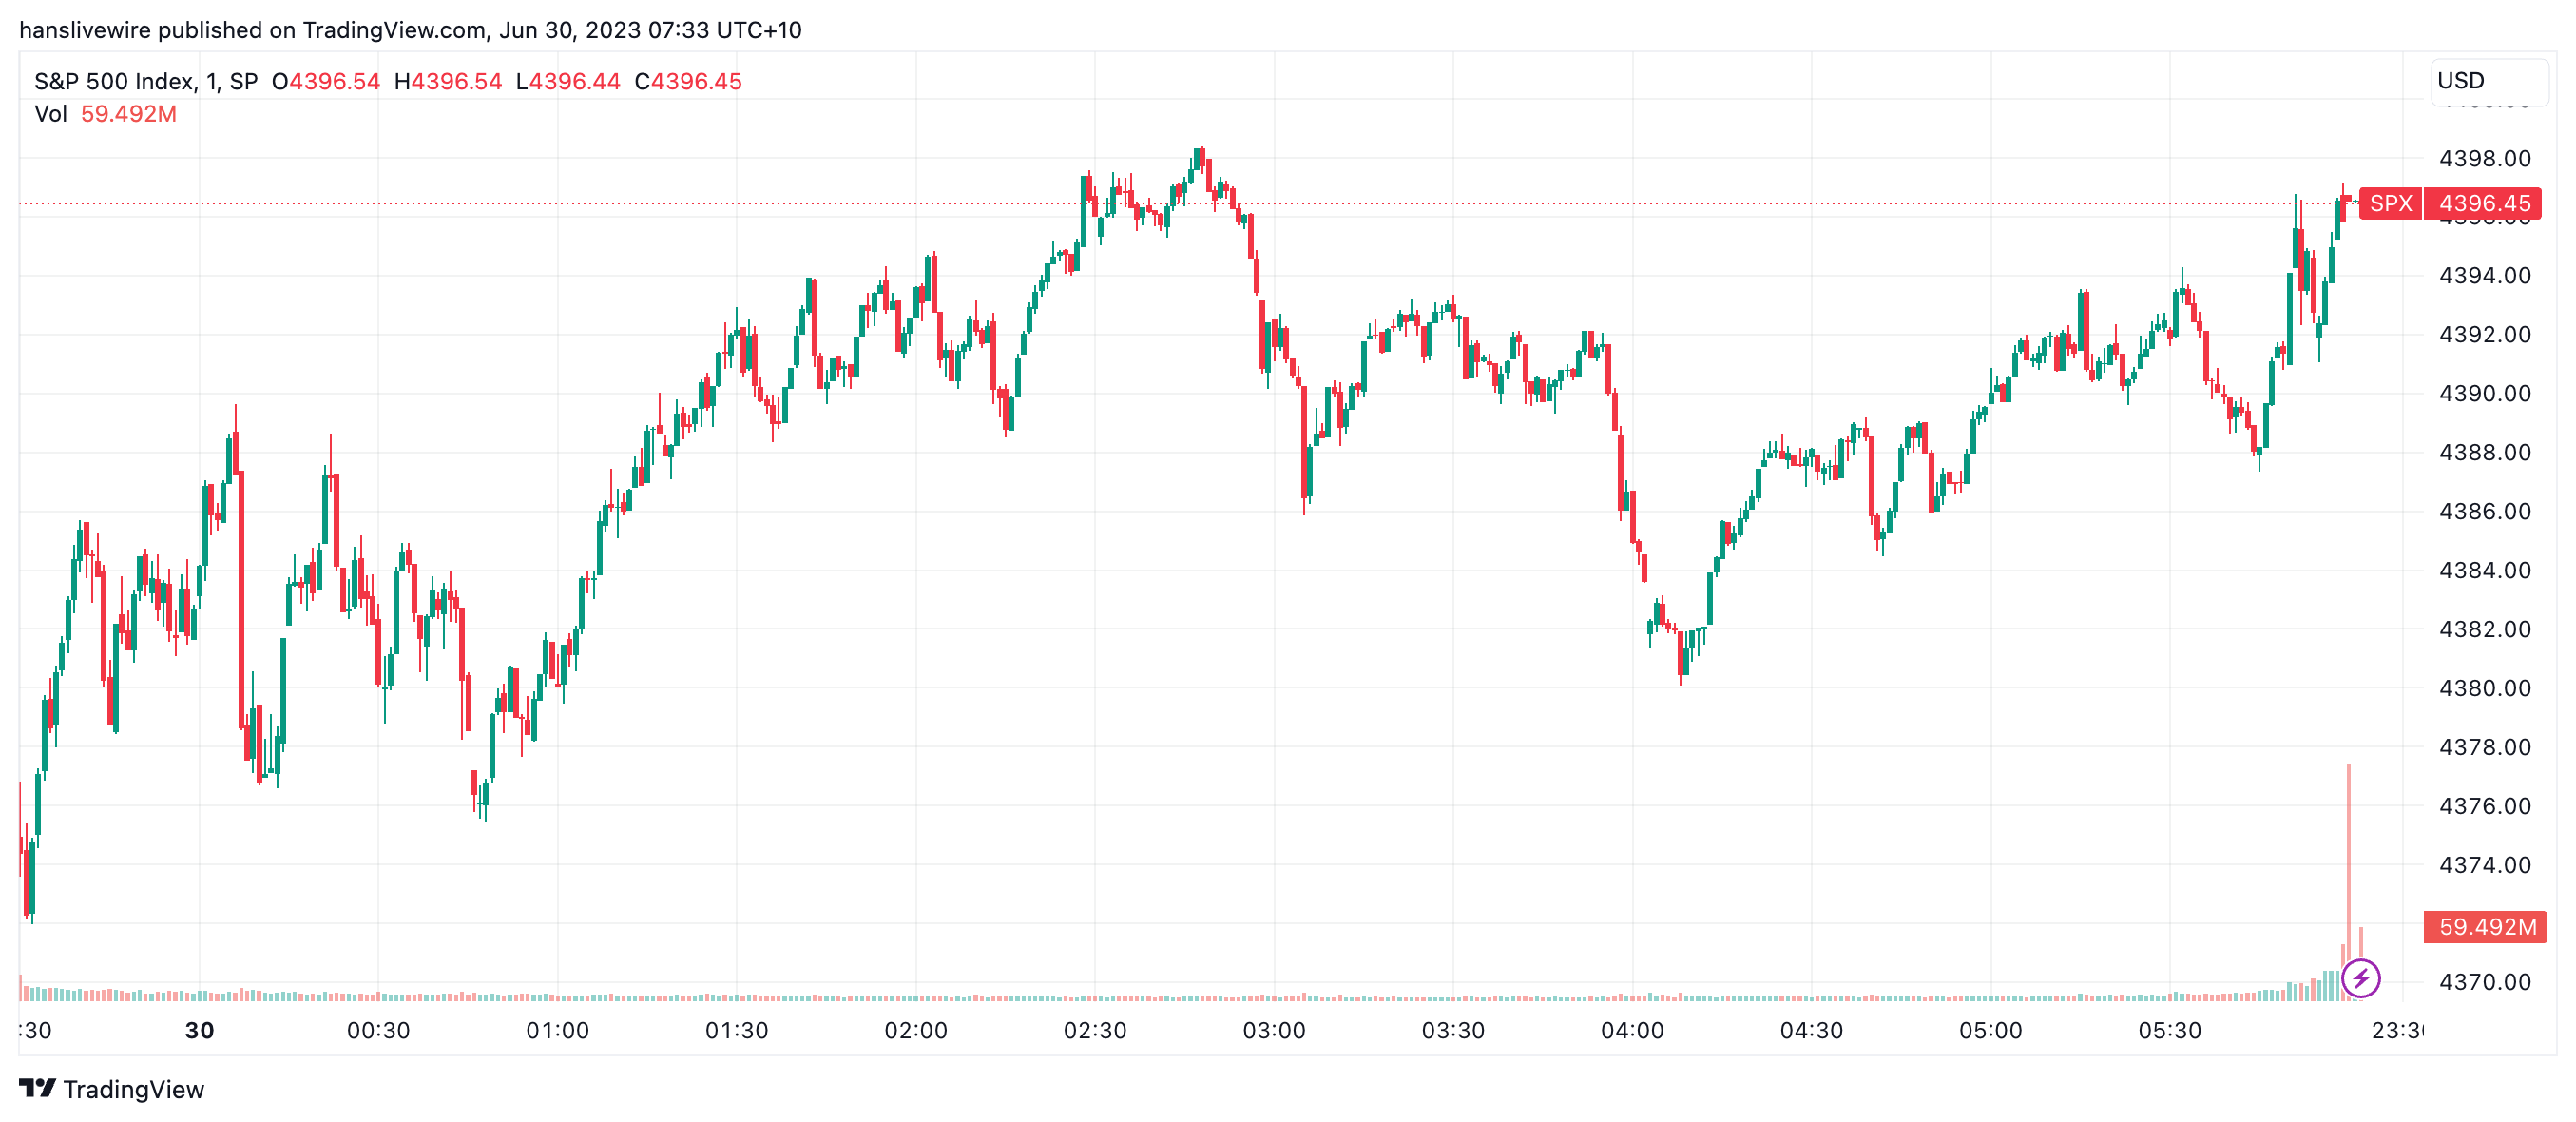Click the high value H4396.54
The image size is (2576, 1122).
coord(448,82)
